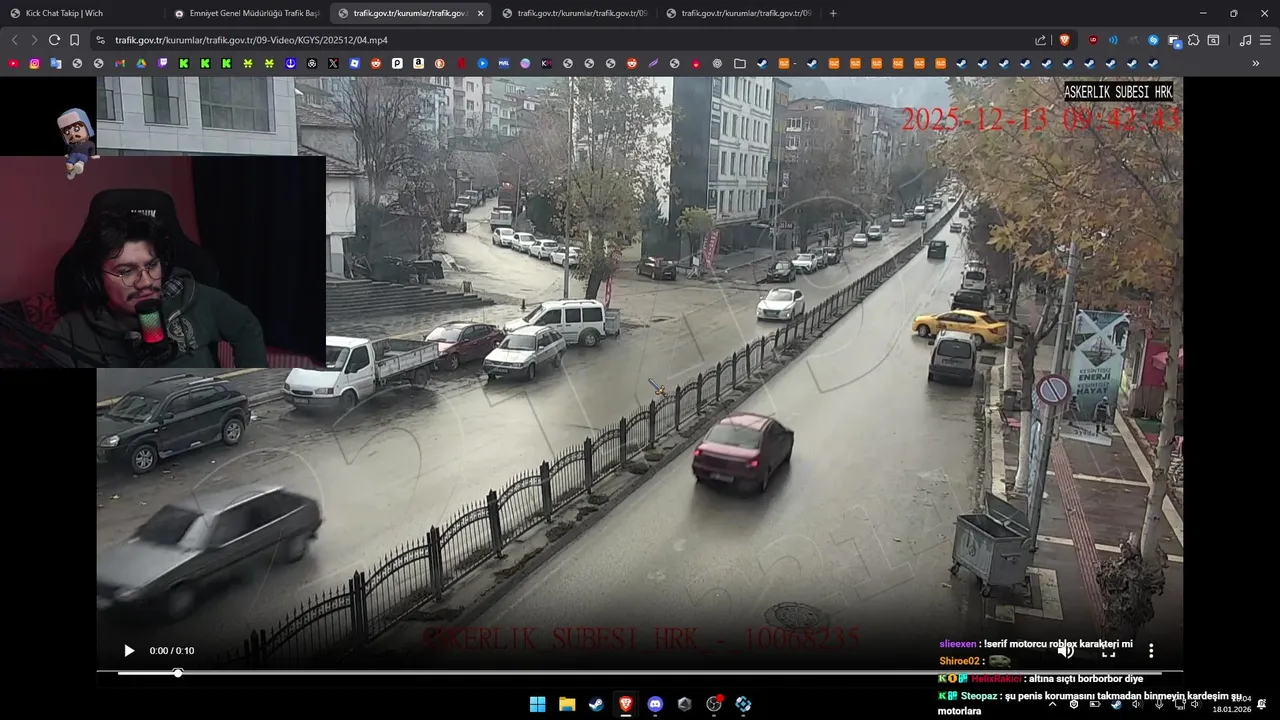The height and width of the screenshot is (720, 1280).
Task: Open the purple feather bookmark
Action: point(653,63)
